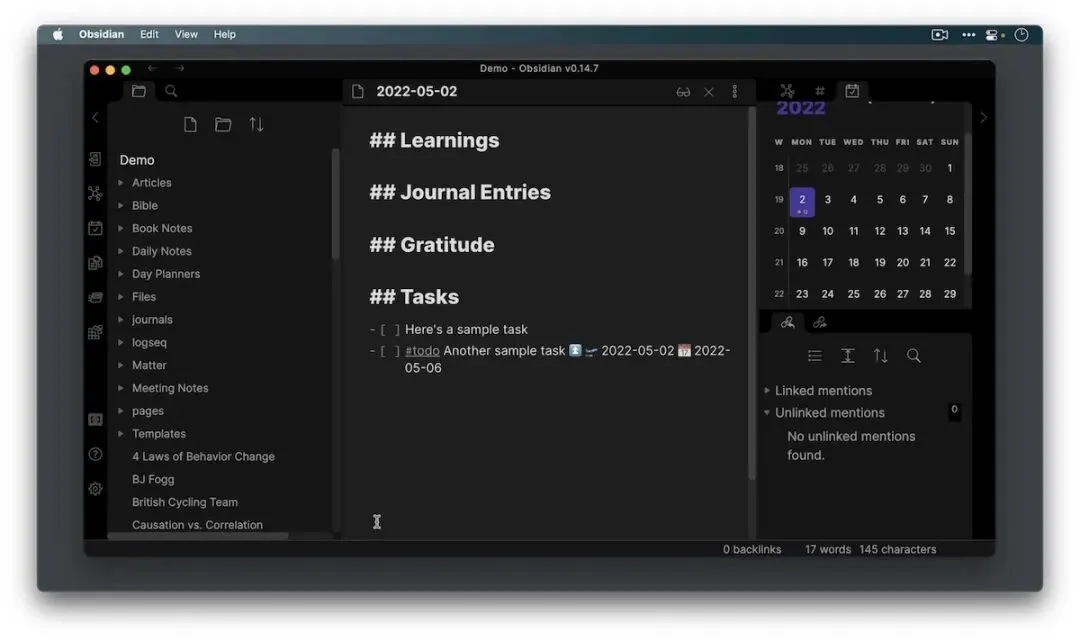This screenshot has width=1080, height=641.
Task: Open the outgoing links tab icon
Action: pos(820,322)
